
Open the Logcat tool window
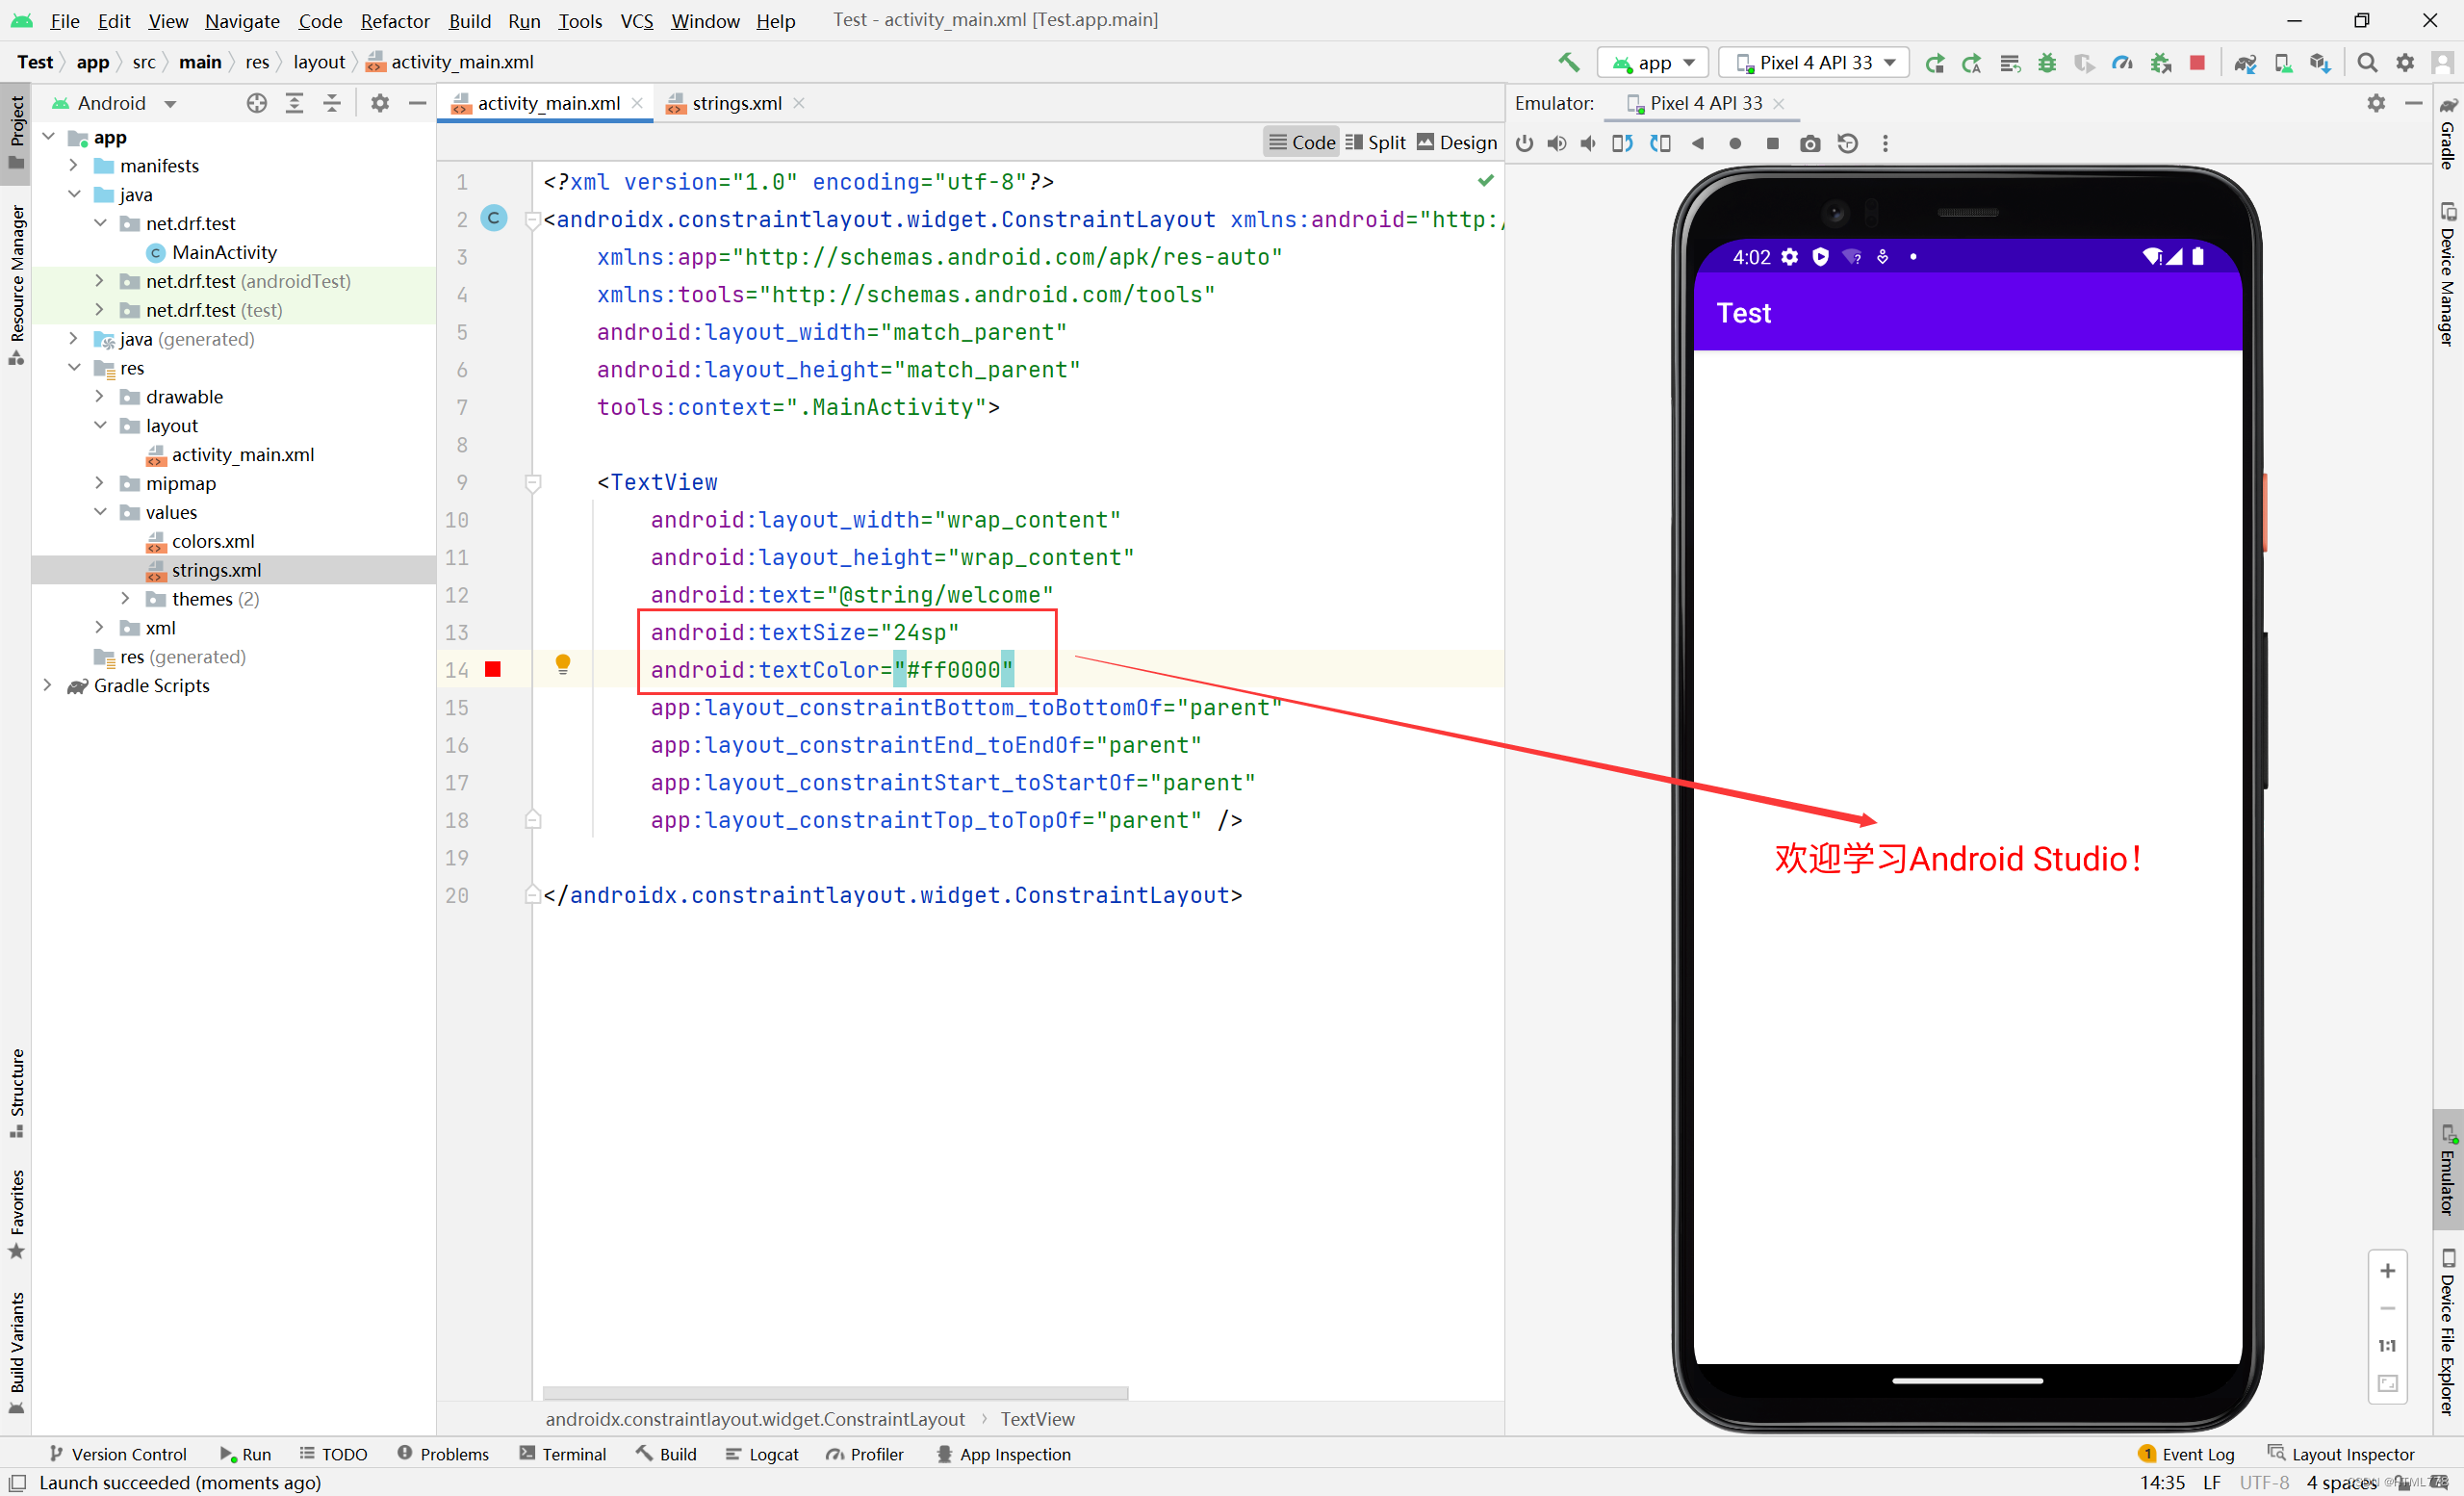pyautogui.click(x=761, y=1454)
